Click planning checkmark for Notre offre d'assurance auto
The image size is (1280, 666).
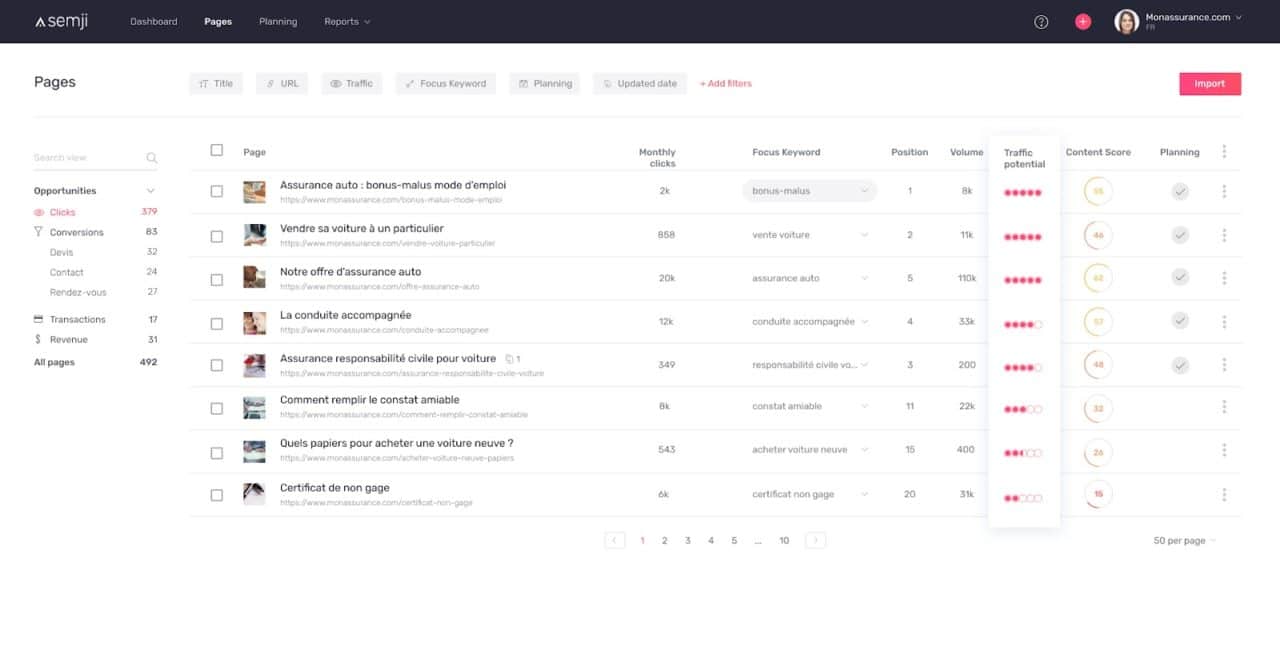[x=1180, y=278]
